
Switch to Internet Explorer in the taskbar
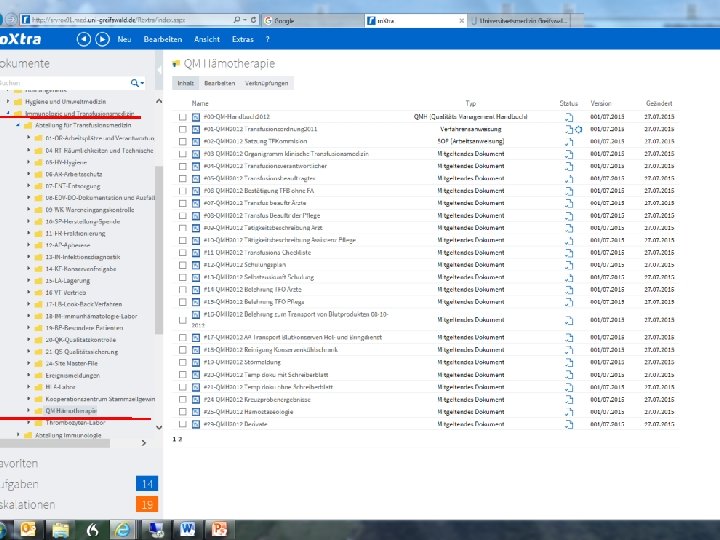point(122,529)
